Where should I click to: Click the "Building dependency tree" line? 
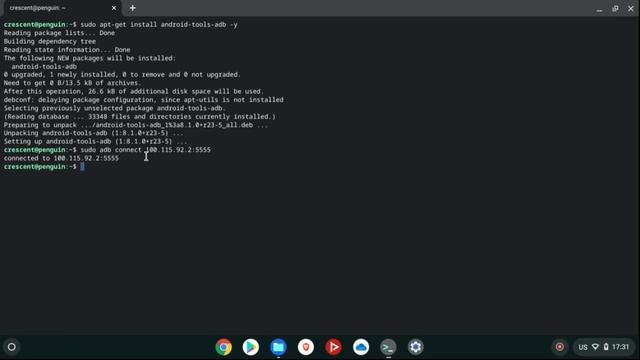(x=50, y=41)
